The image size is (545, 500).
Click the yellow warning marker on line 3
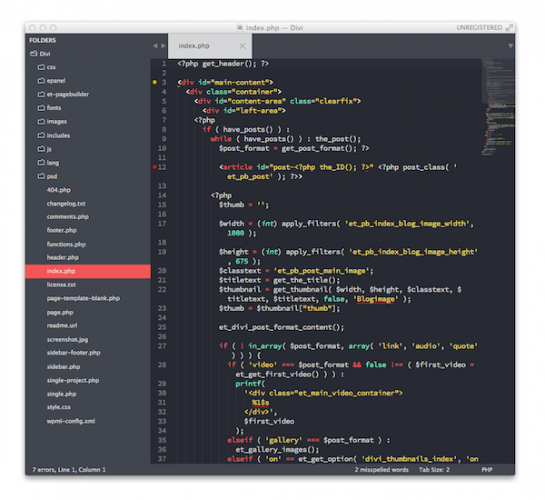(155, 82)
